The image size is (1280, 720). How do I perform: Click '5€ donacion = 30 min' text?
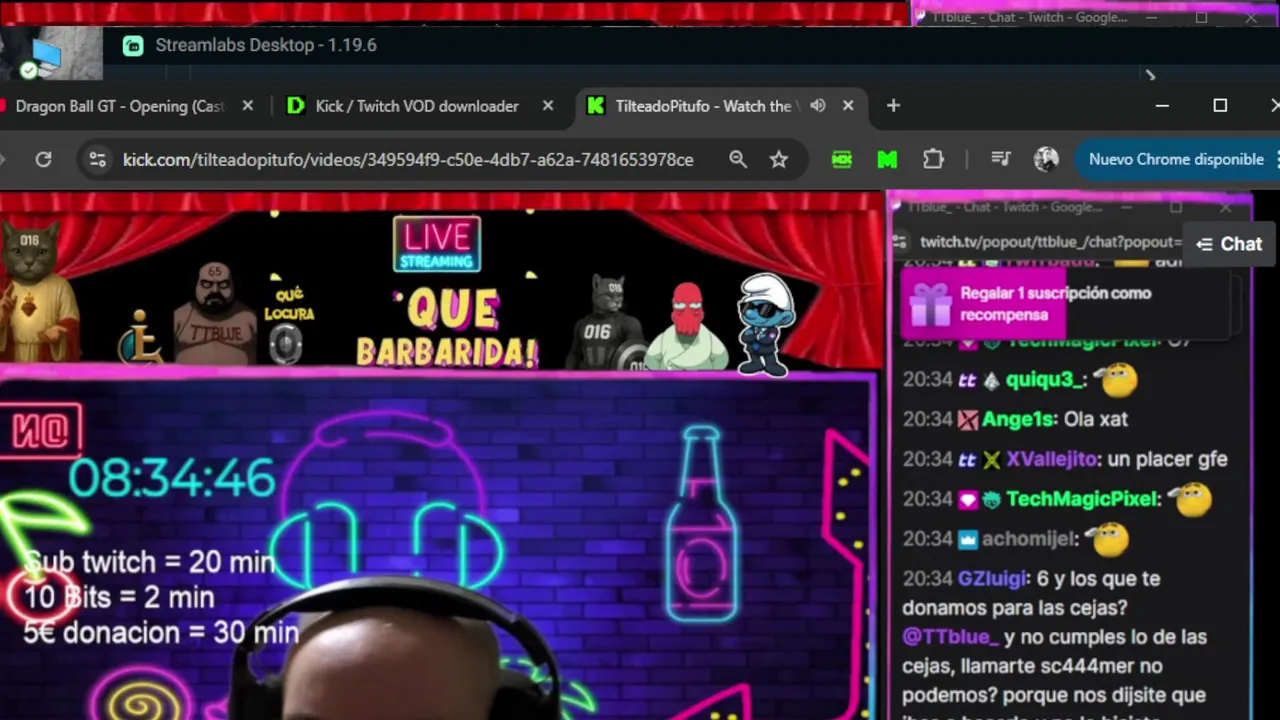coord(161,632)
